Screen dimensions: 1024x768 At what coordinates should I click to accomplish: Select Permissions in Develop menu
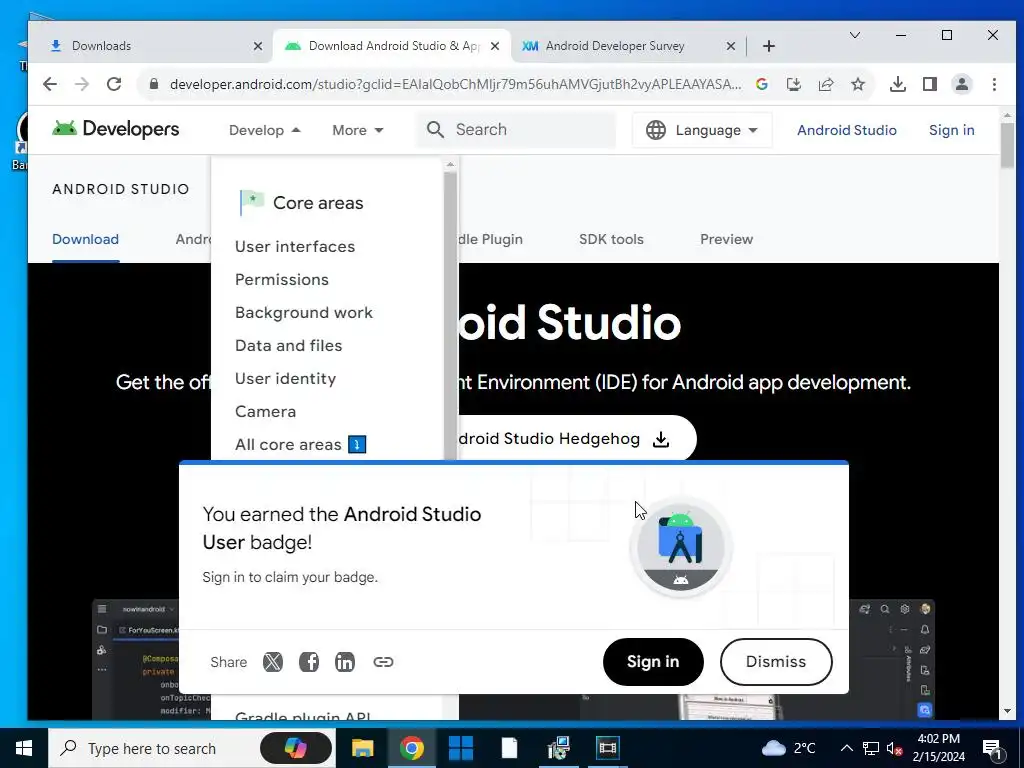click(x=281, y=280)
